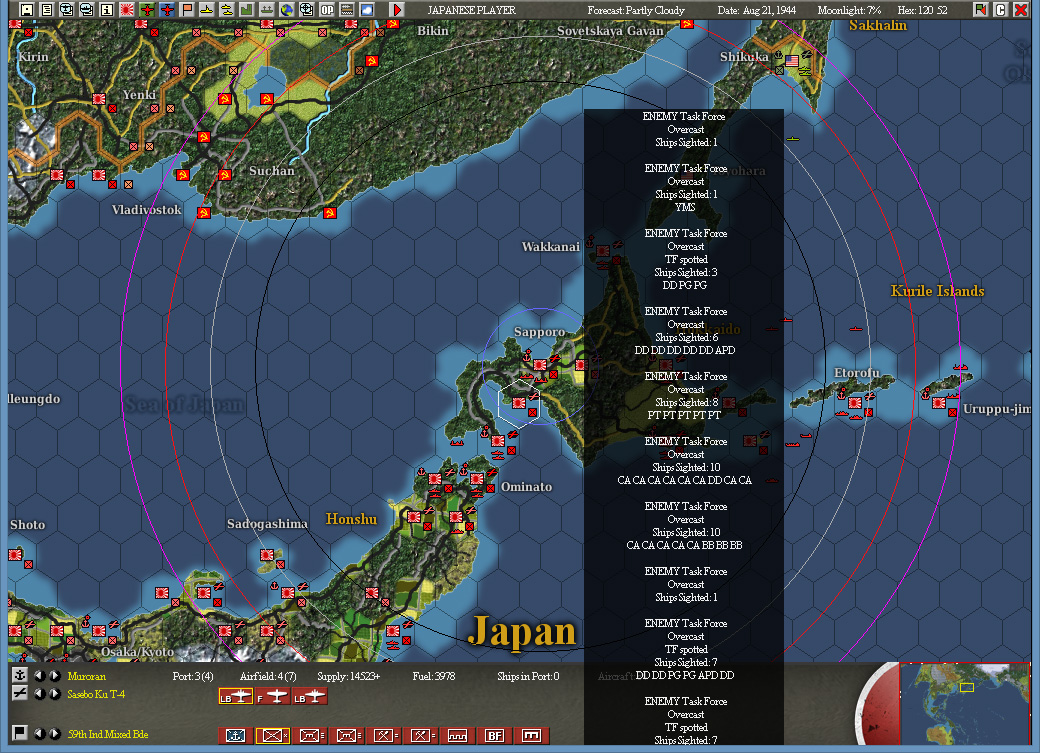This screenshot has width=1040, height=753.
Task: Click the red rising sun flag toolbar icon
Action: coord(127,9)
